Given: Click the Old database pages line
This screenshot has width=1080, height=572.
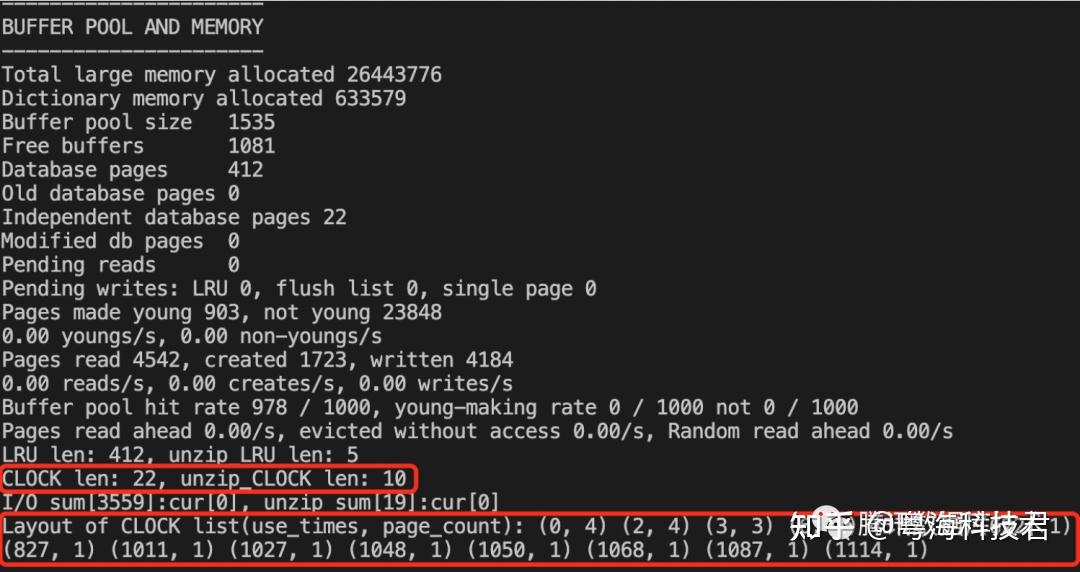Looking at the screenshot, I should (x=121, y=194).
